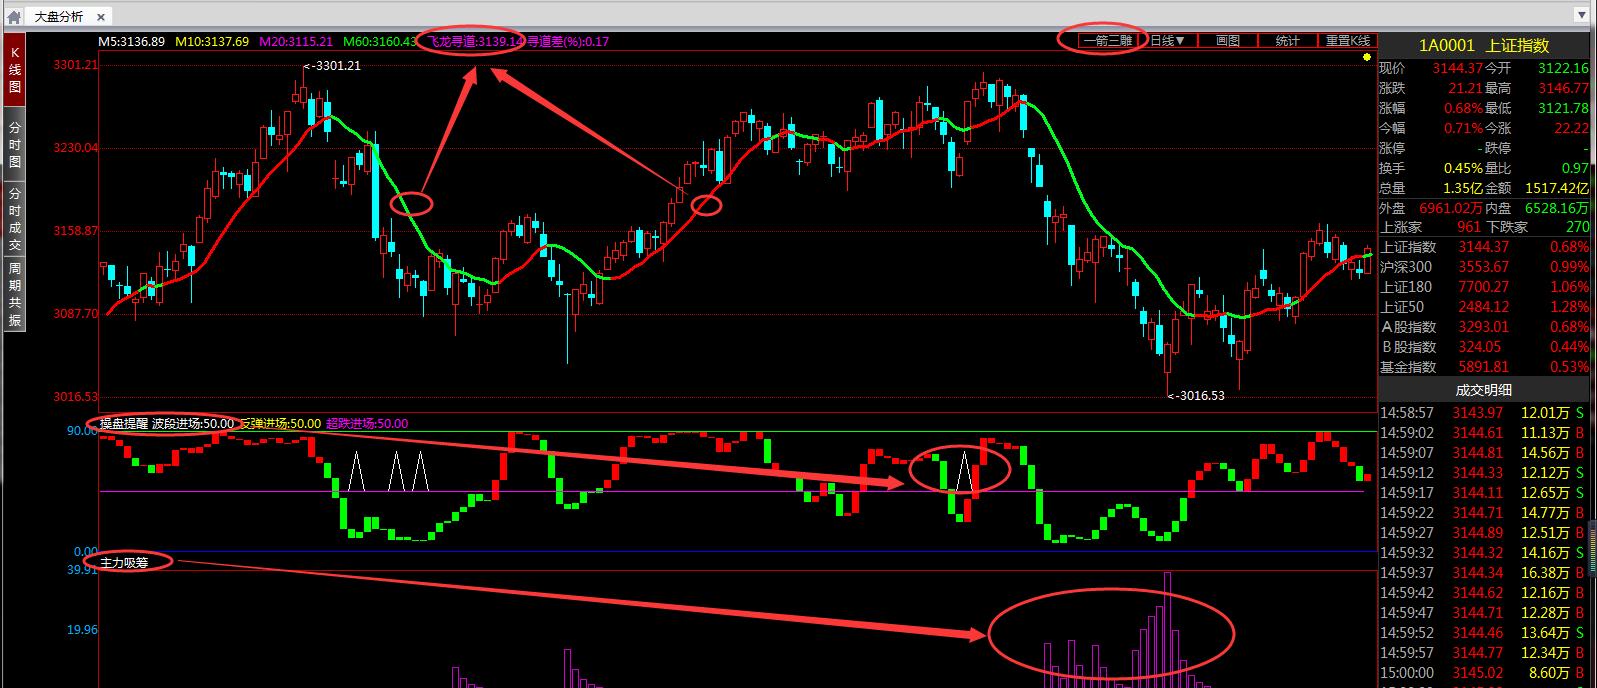
Task: Click the 寻道差(%):0.17 label
Action: (x=567, y=41)
